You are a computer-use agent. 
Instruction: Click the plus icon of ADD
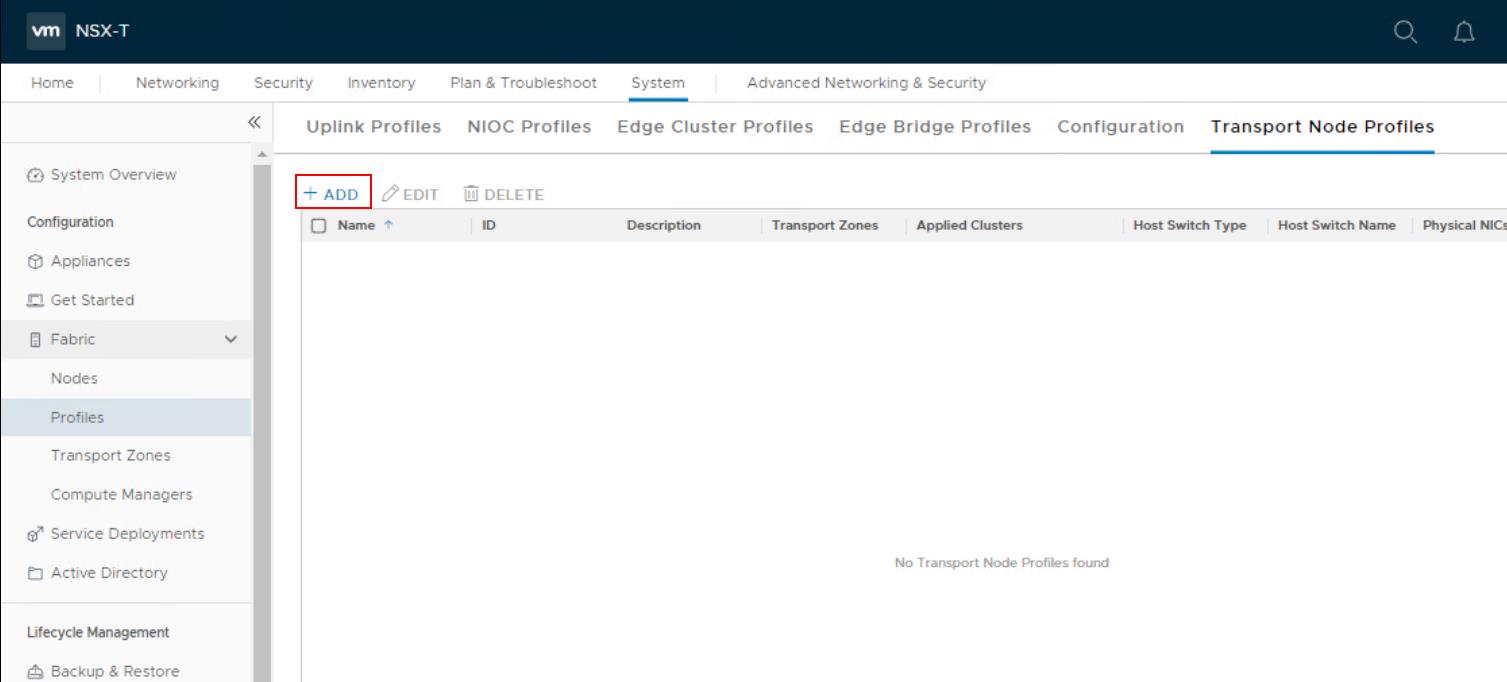tap(310, 193)
